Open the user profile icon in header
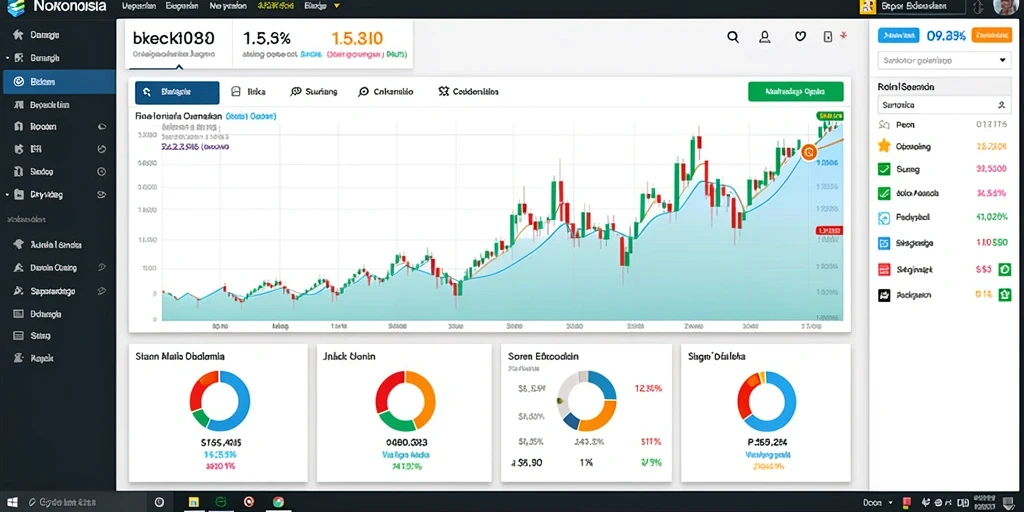 click(765, 37)
